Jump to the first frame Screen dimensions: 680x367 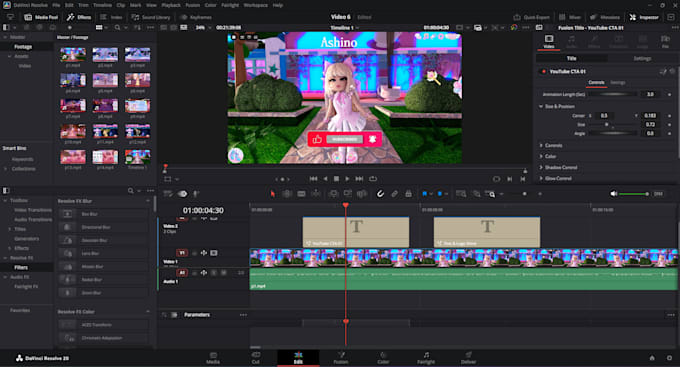click(x=313, y=179)
